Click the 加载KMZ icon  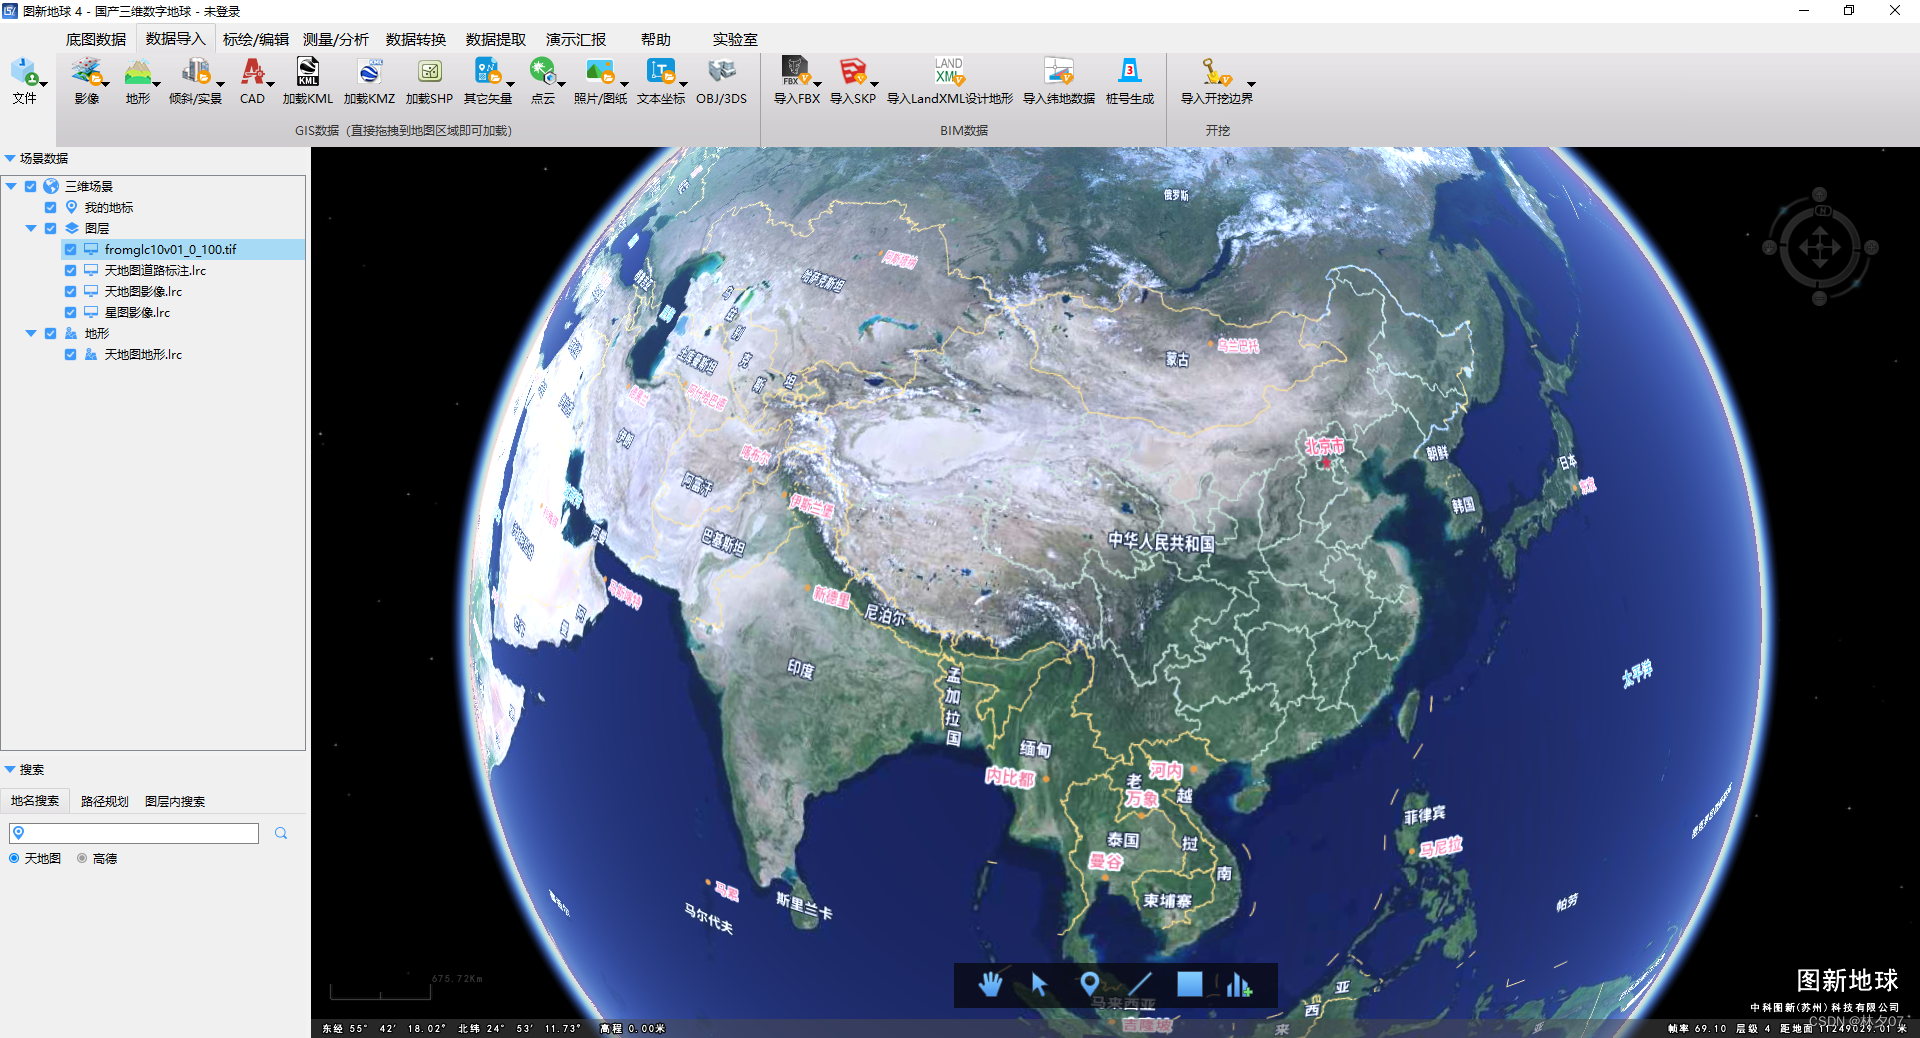(369, 72)
